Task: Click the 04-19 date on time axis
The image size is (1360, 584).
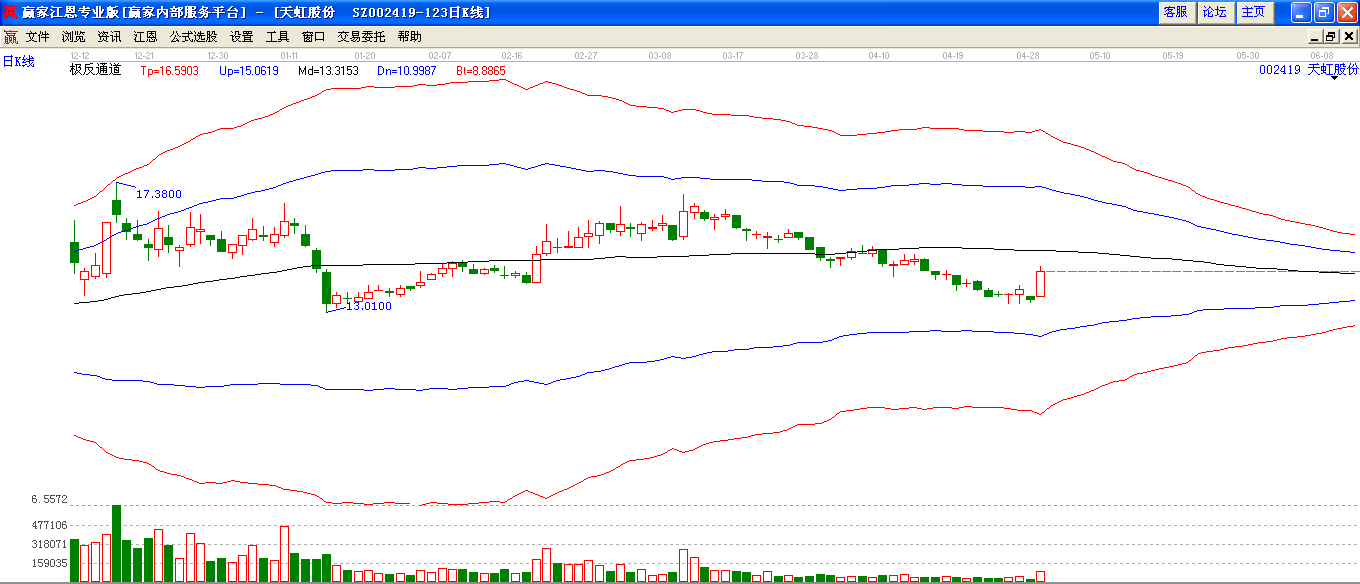Action: click(x=953, y=55)
